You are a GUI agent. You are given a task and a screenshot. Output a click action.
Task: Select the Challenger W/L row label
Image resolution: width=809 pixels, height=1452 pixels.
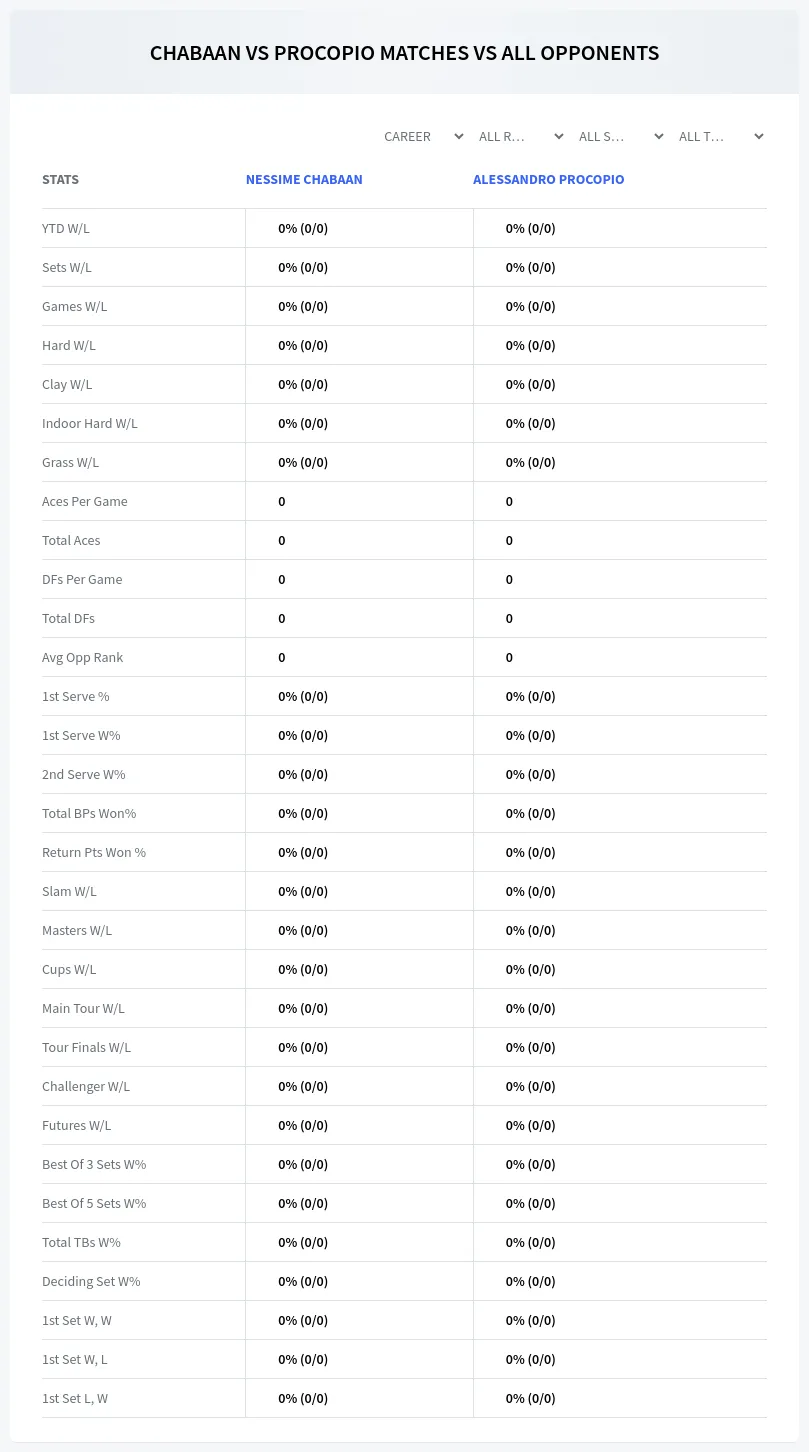(86, 1086)
